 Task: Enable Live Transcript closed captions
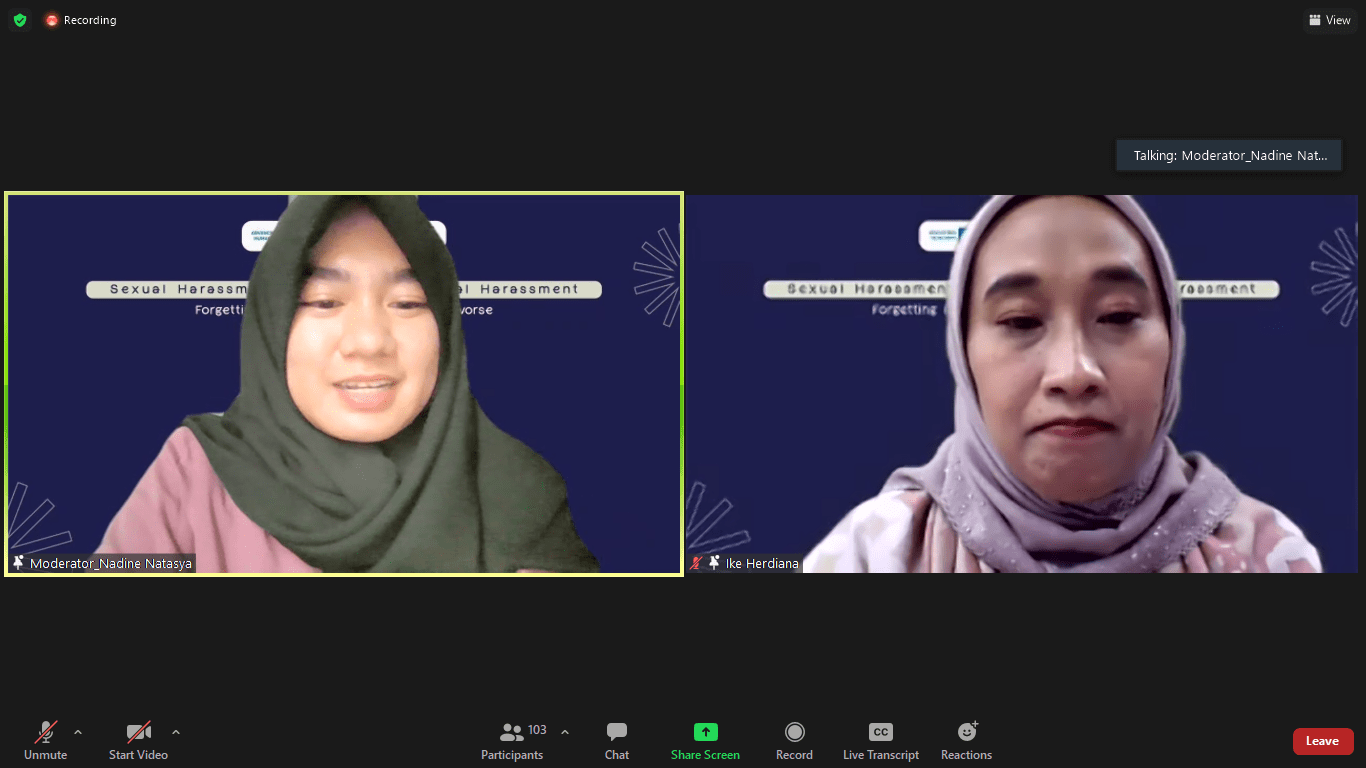coord(880,741)
